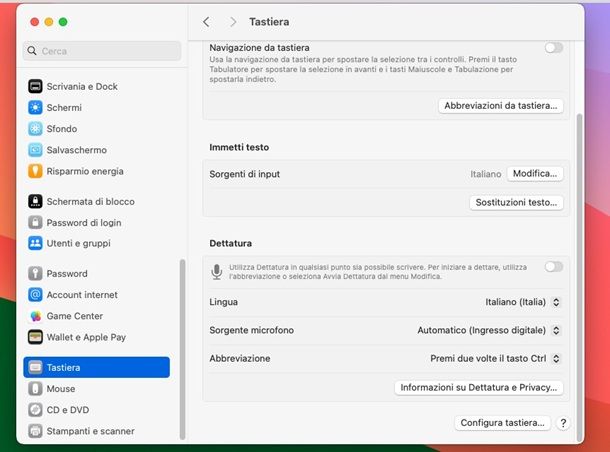Click Modifica… next to Sorgenti di input
This screenshot has width=610, height=452.
(x=535, y=174)
